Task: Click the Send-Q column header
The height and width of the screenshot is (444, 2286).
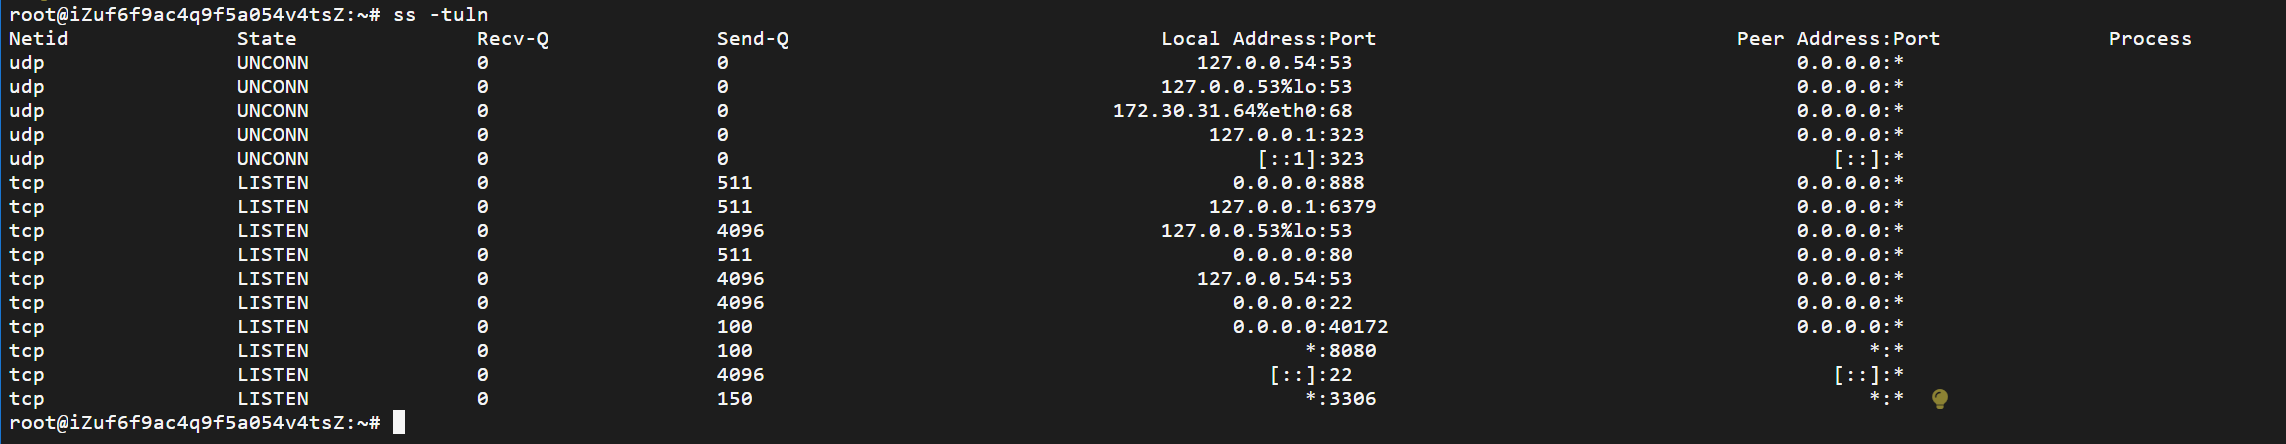Action: tap(752, 39)
